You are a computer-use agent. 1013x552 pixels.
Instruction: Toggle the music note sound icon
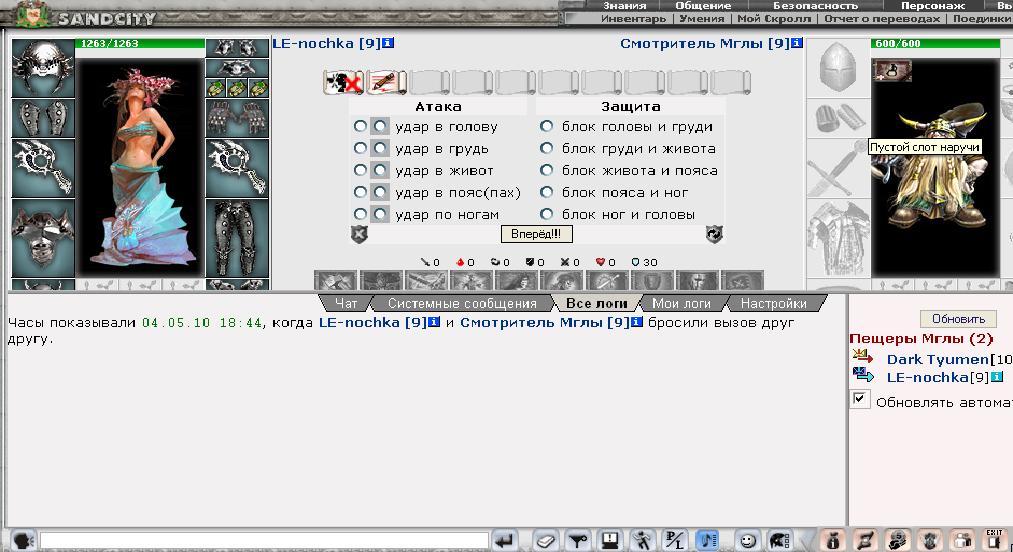coord(707,540)
